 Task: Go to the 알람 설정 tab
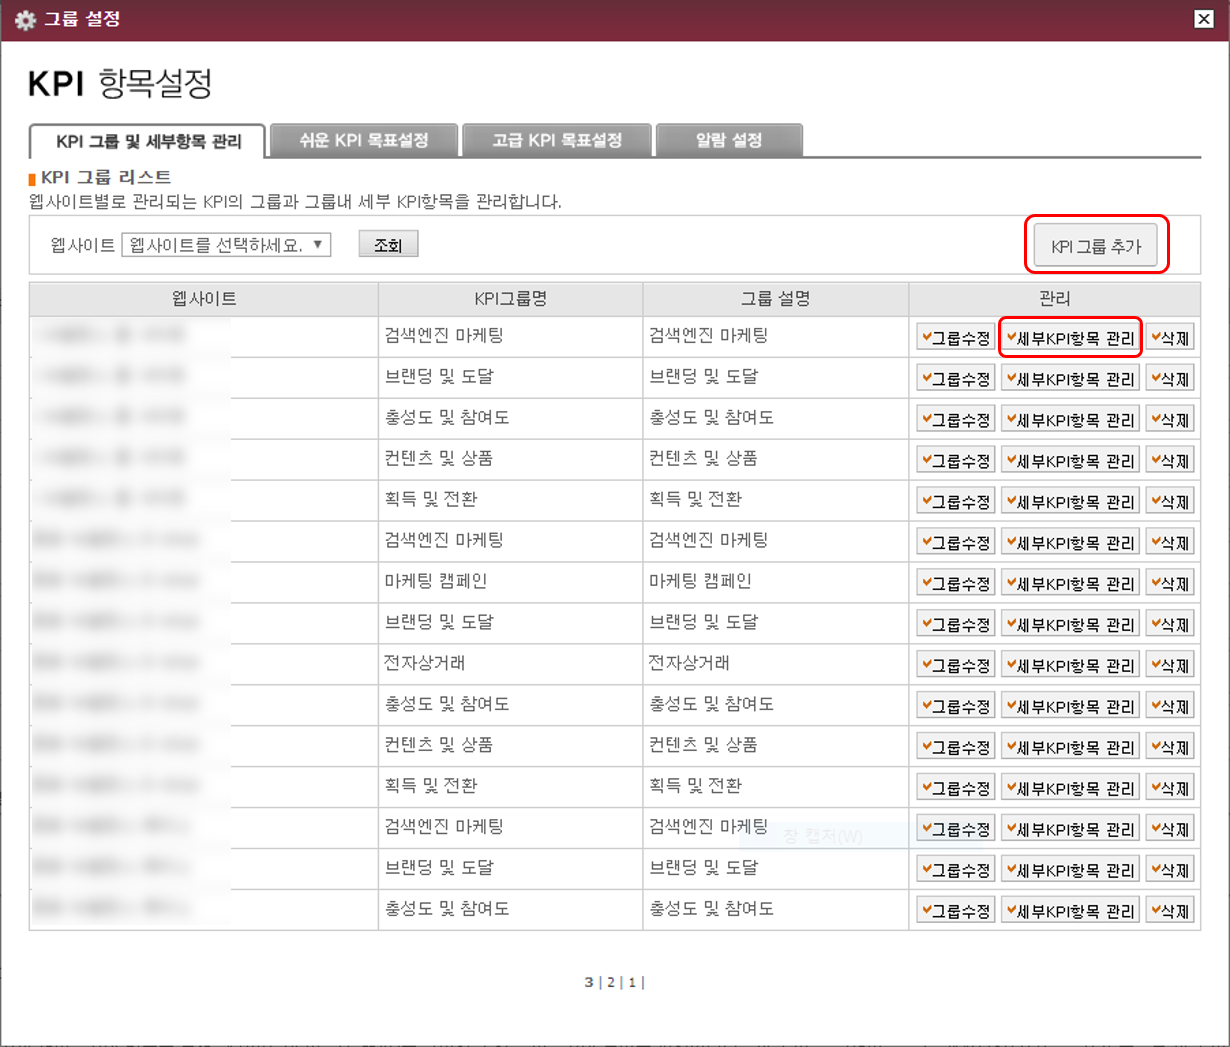click(x=729, y=141)
